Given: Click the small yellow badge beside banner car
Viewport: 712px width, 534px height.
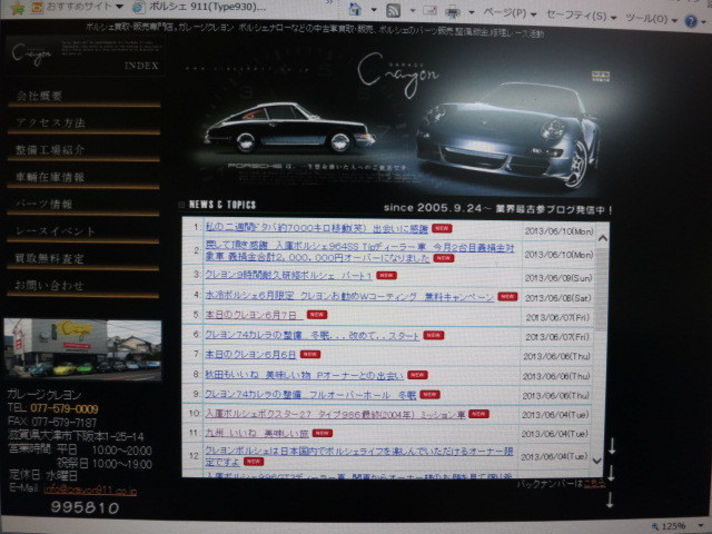Looking at the screenshot, I should 600,75.
